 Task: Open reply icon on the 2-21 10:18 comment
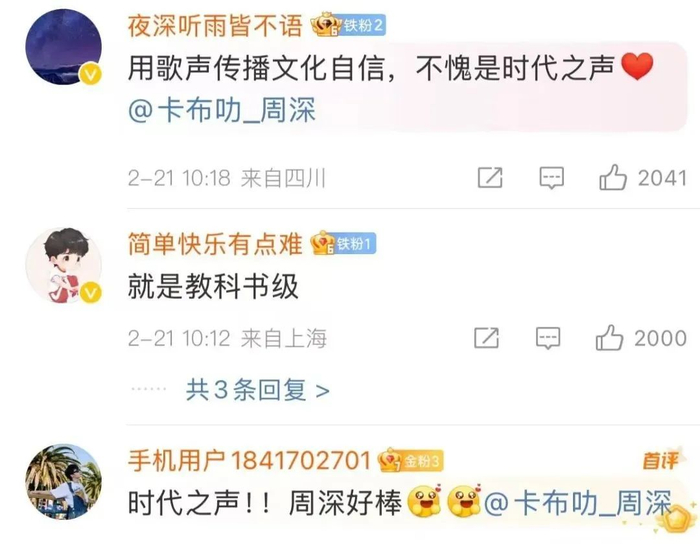pyautogui.click(x=551, y=178)
